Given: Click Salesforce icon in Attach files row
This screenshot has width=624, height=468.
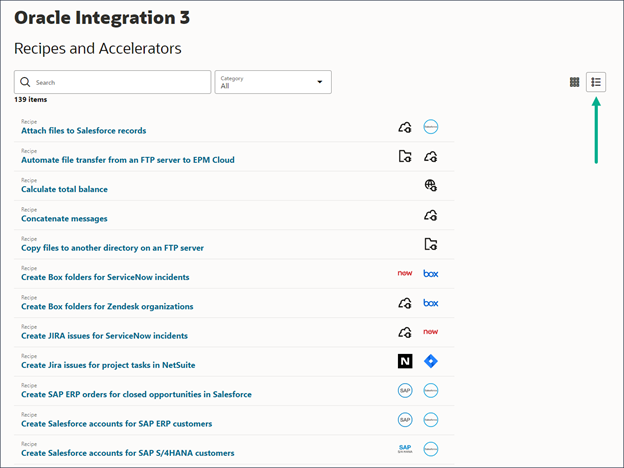Looking at the screenshot, I should 431,127.
